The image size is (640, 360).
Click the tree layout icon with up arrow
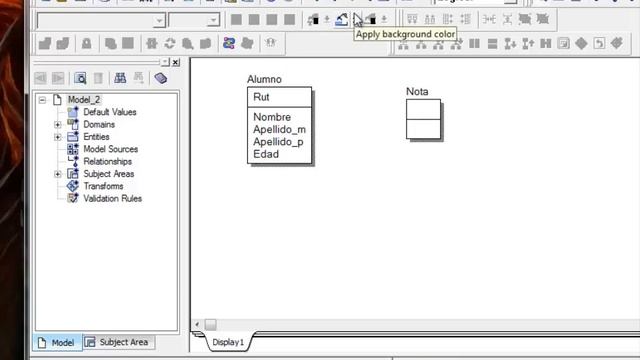click(x=528, y=43)
